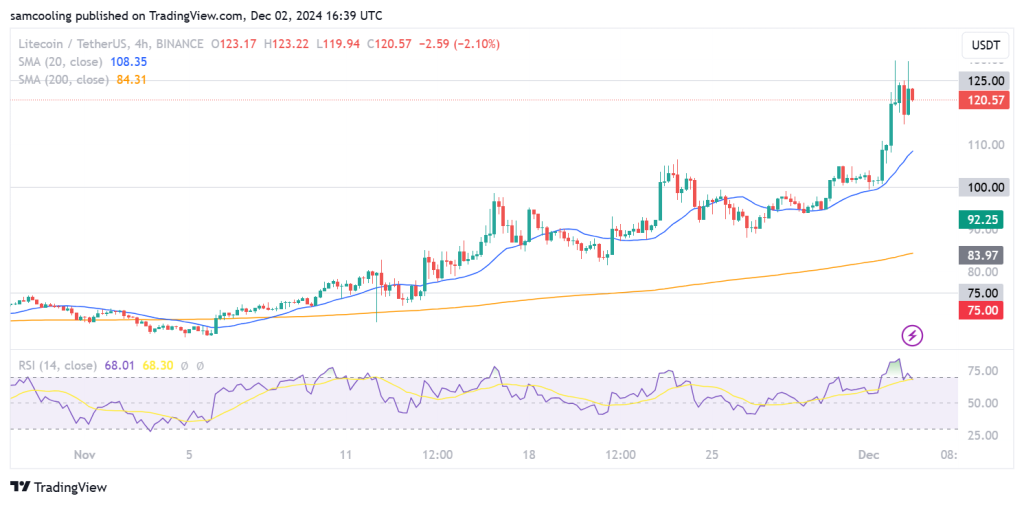Screen dimensions: 1024x505
Task: Click the red 120.57 current price label
Action: tap(984, 100)
